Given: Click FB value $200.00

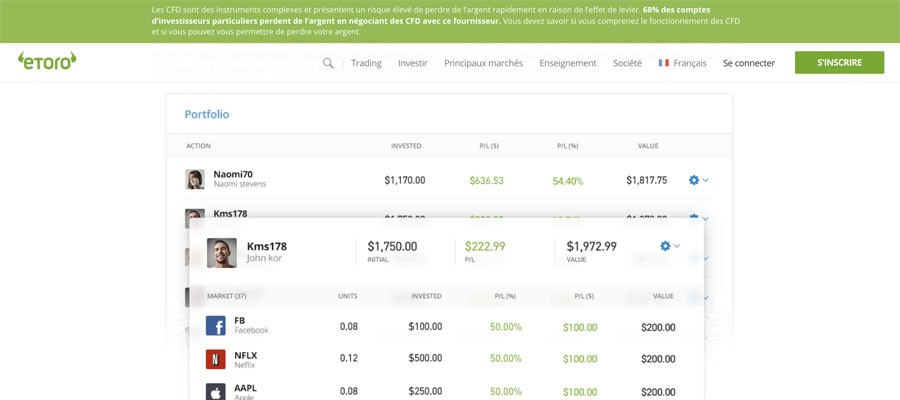Looking at the screenshot, I should coord(658,328).
